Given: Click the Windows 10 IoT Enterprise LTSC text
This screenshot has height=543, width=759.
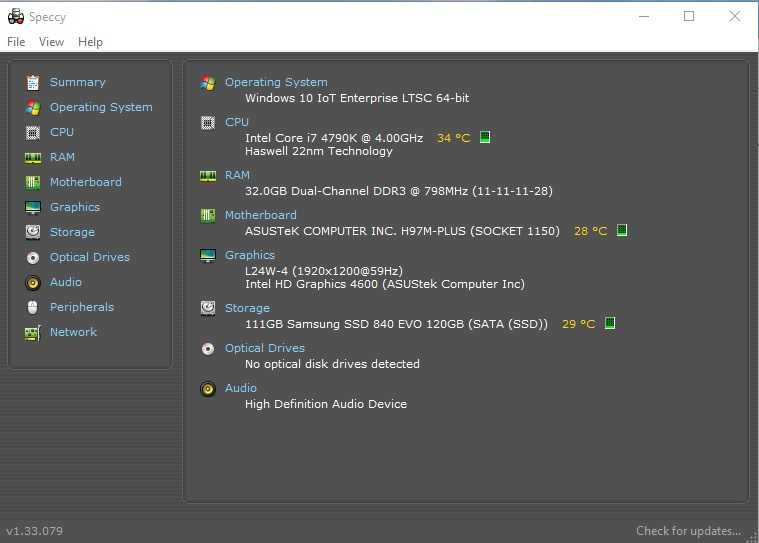Looking at the screenshot, I should [357, 98].
